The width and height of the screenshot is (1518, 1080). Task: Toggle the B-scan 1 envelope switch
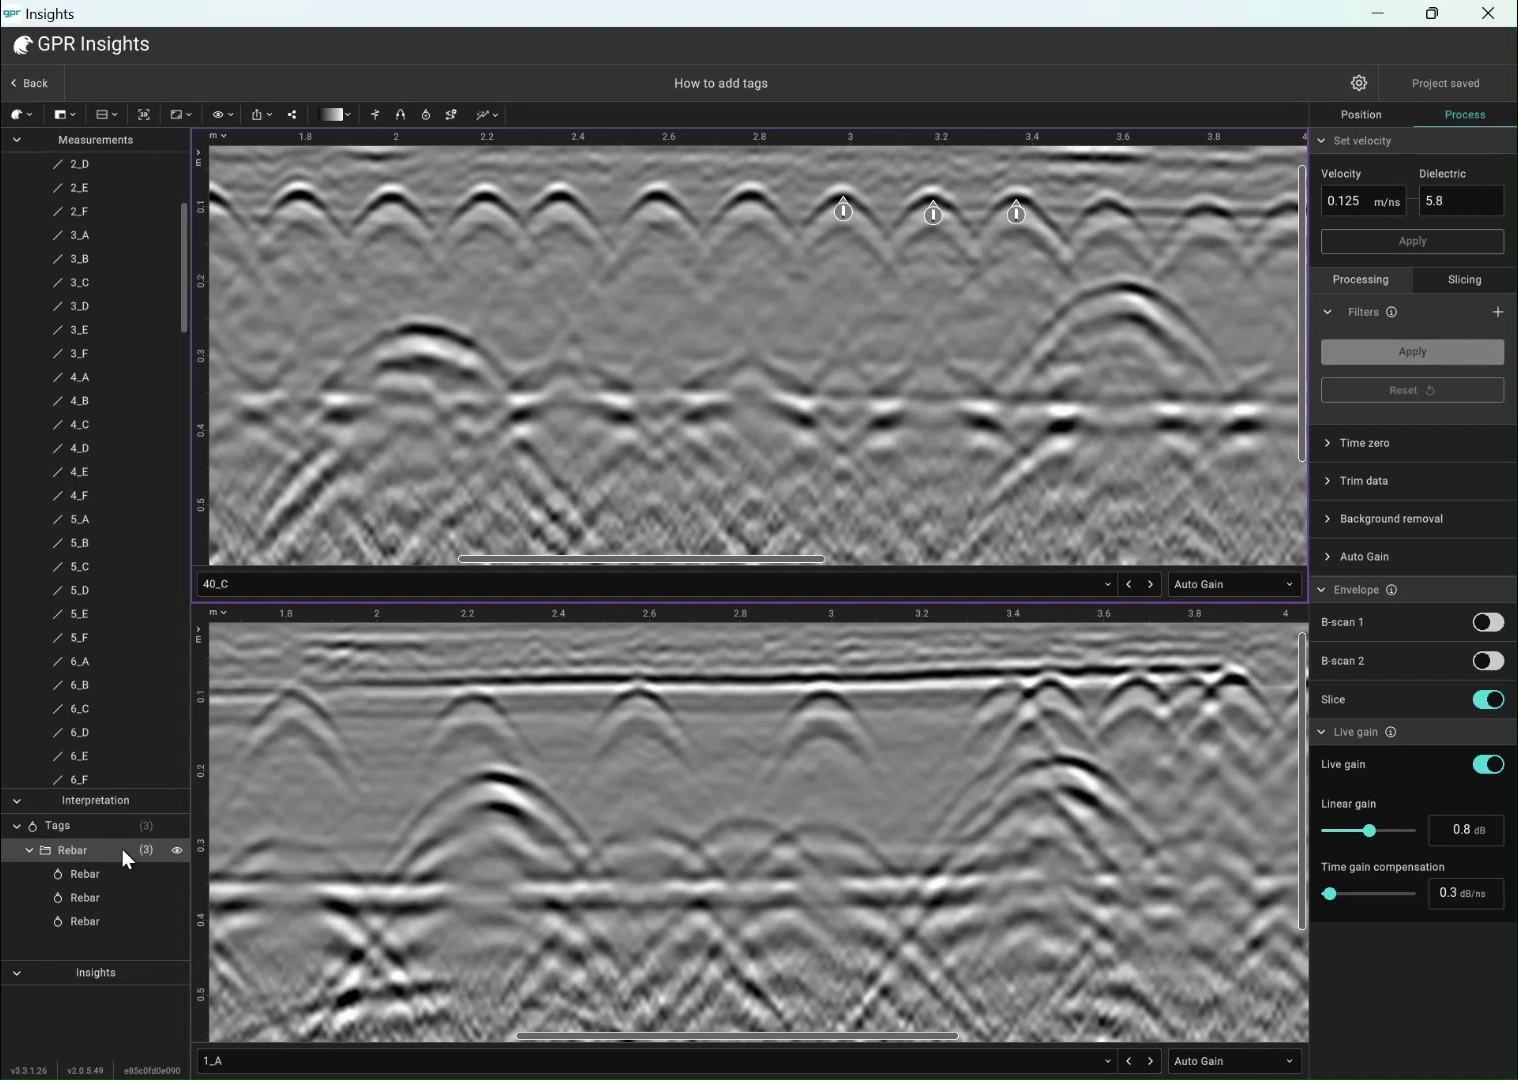click(1487, 622)
